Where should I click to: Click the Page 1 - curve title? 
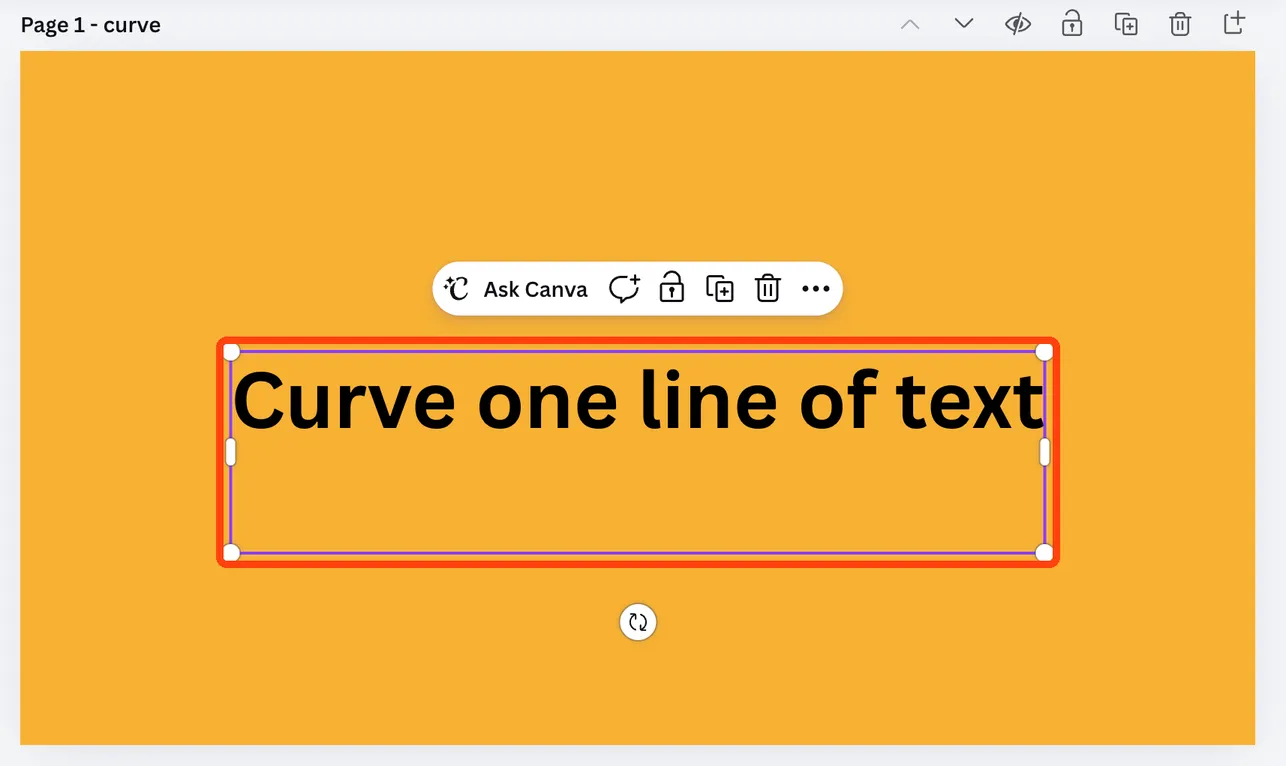coord(91,25)
